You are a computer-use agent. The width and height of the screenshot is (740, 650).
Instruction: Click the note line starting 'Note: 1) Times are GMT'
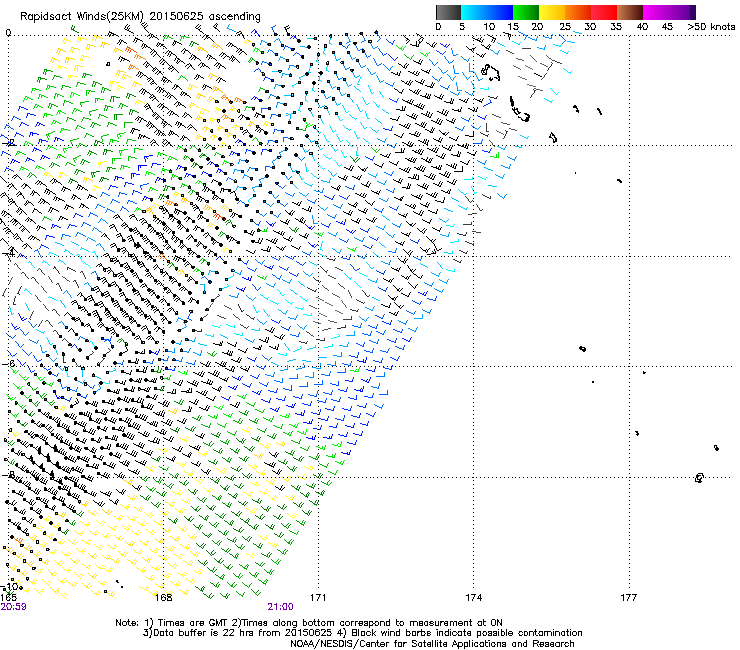309,623
